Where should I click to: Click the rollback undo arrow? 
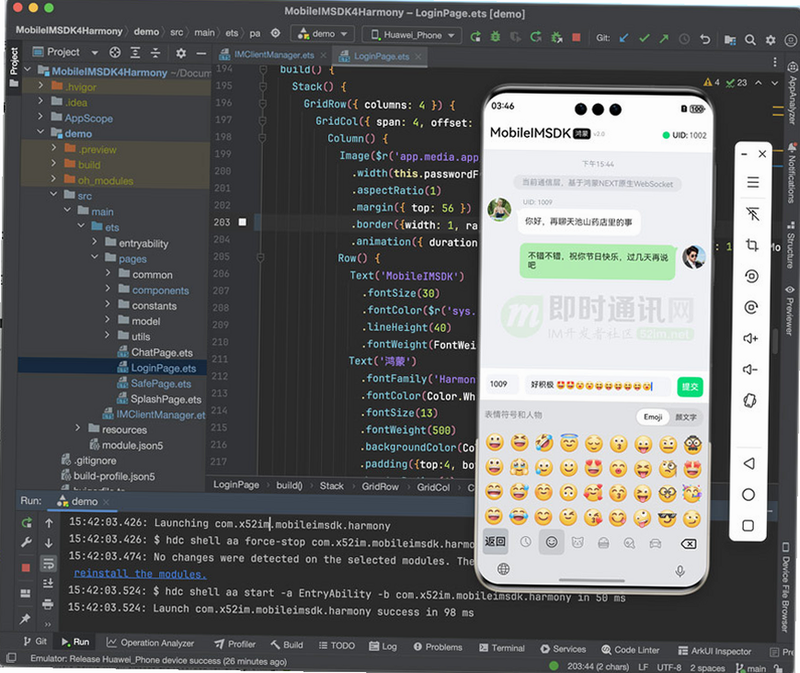(x=705, y=39)
